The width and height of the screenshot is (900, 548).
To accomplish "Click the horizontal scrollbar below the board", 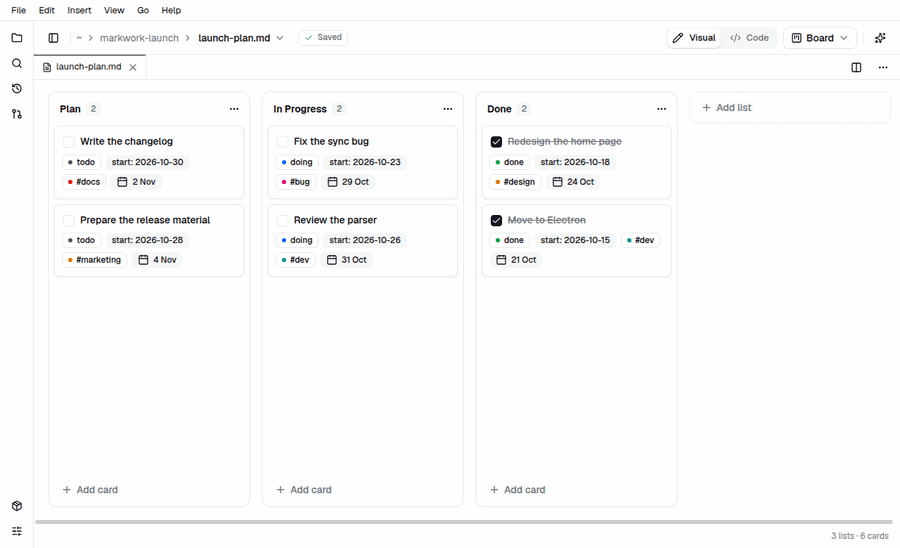I will click(x=464, y=522).
